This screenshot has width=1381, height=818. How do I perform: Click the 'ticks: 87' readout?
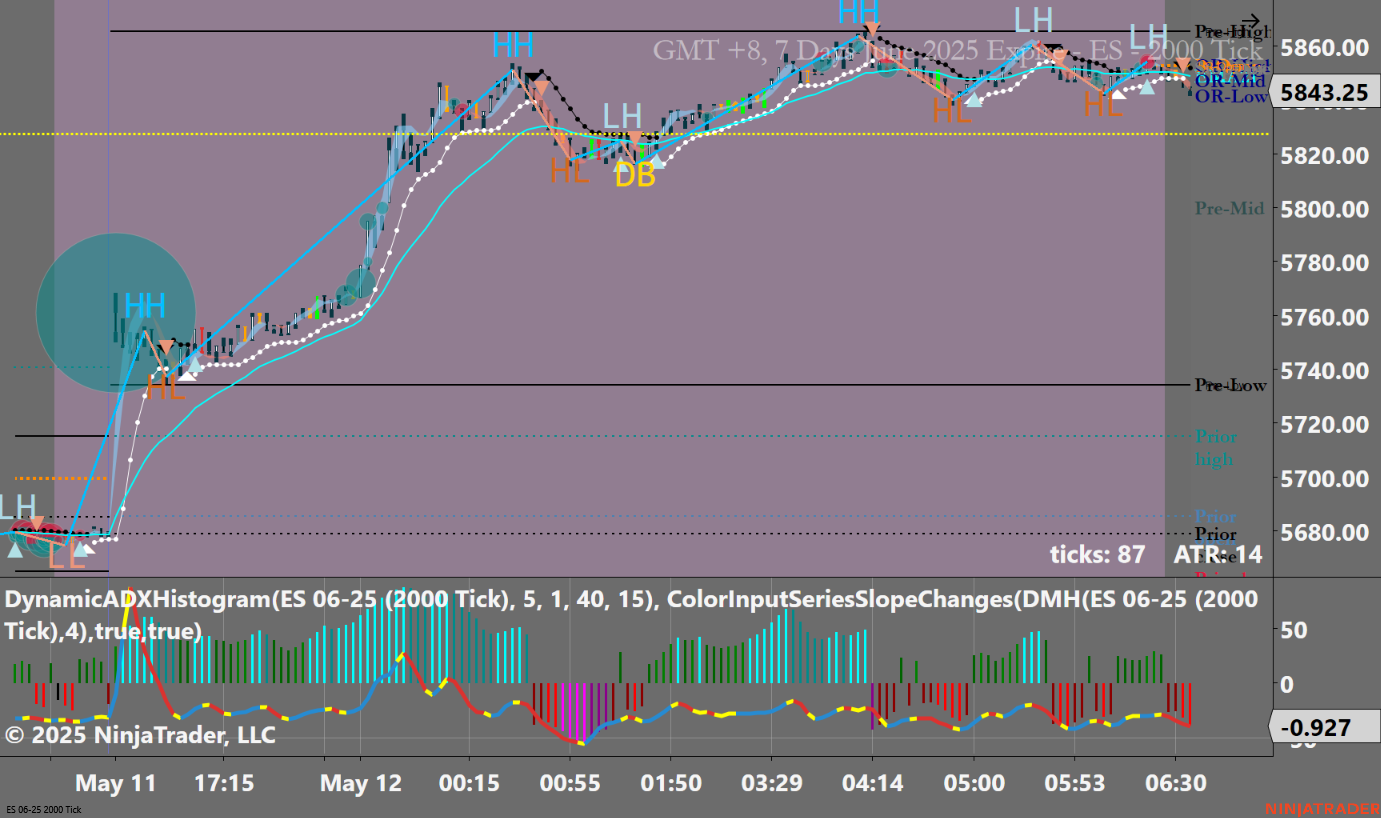coord(1098,555)
